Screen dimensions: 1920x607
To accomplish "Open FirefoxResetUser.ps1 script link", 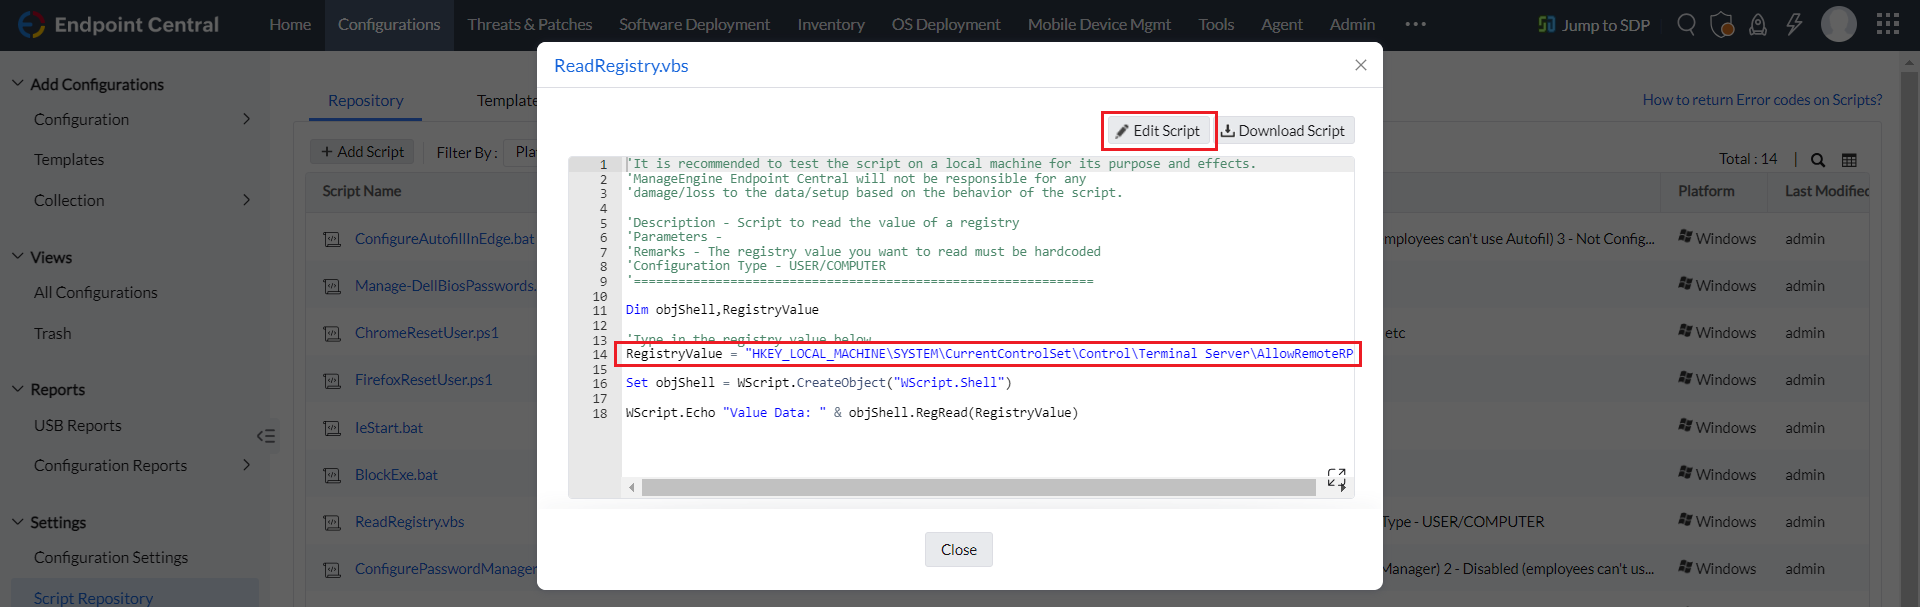I will tap(424, 380).
